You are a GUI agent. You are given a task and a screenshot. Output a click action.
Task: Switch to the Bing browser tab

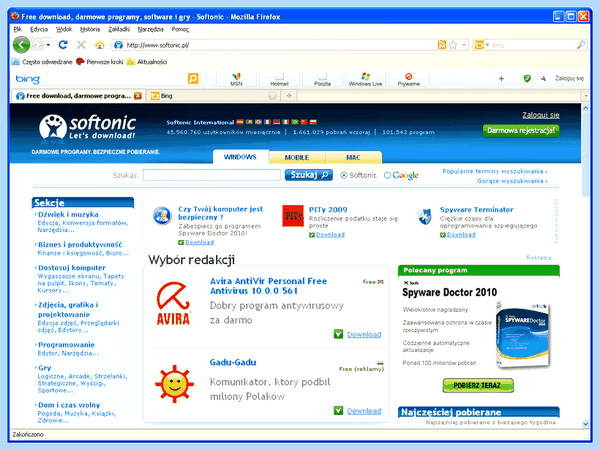(212, 96)
